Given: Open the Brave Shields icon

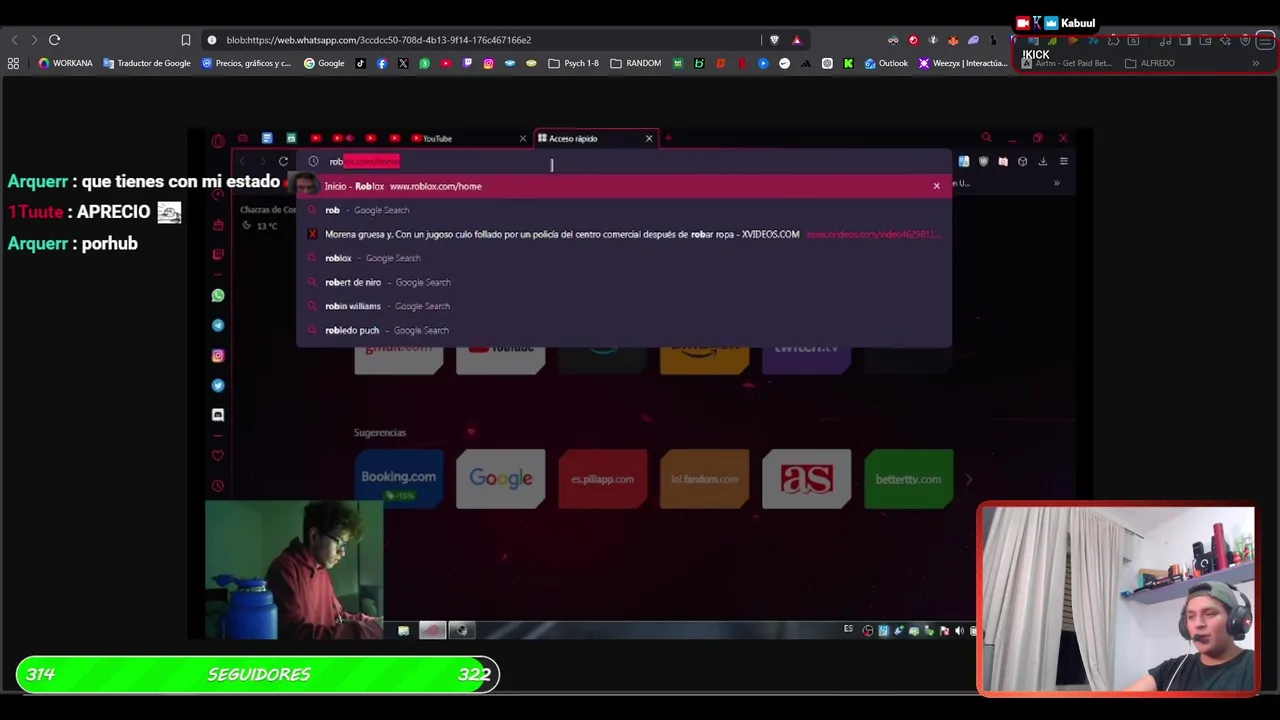Looking at the screenshot, I should click(774, 40).
